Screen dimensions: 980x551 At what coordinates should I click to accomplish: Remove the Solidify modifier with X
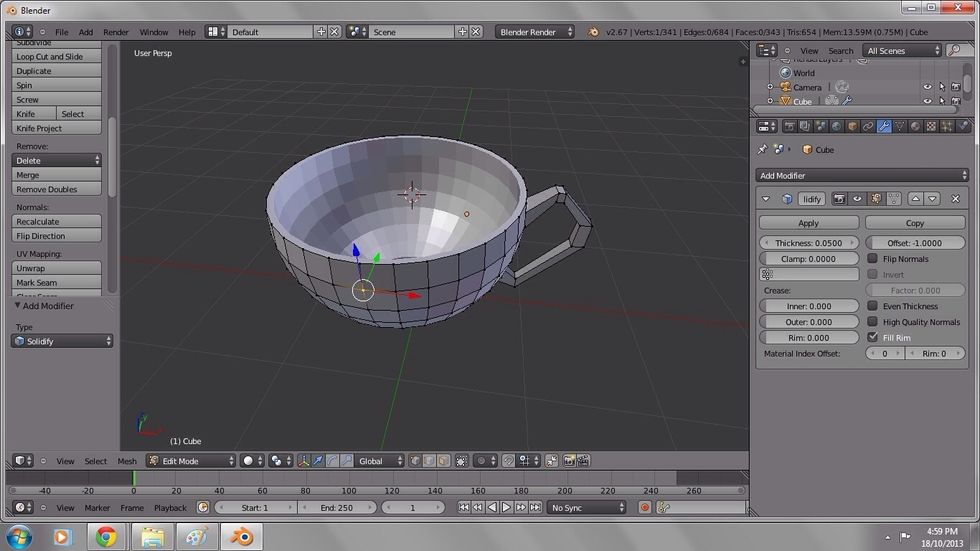point(955,199)
